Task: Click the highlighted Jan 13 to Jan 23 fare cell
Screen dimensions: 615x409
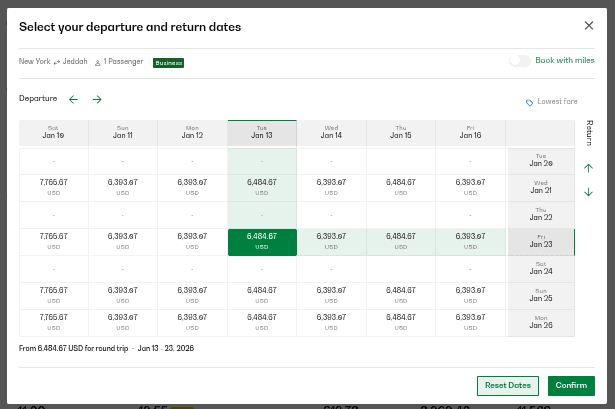Action: click(x=262, y=242)
